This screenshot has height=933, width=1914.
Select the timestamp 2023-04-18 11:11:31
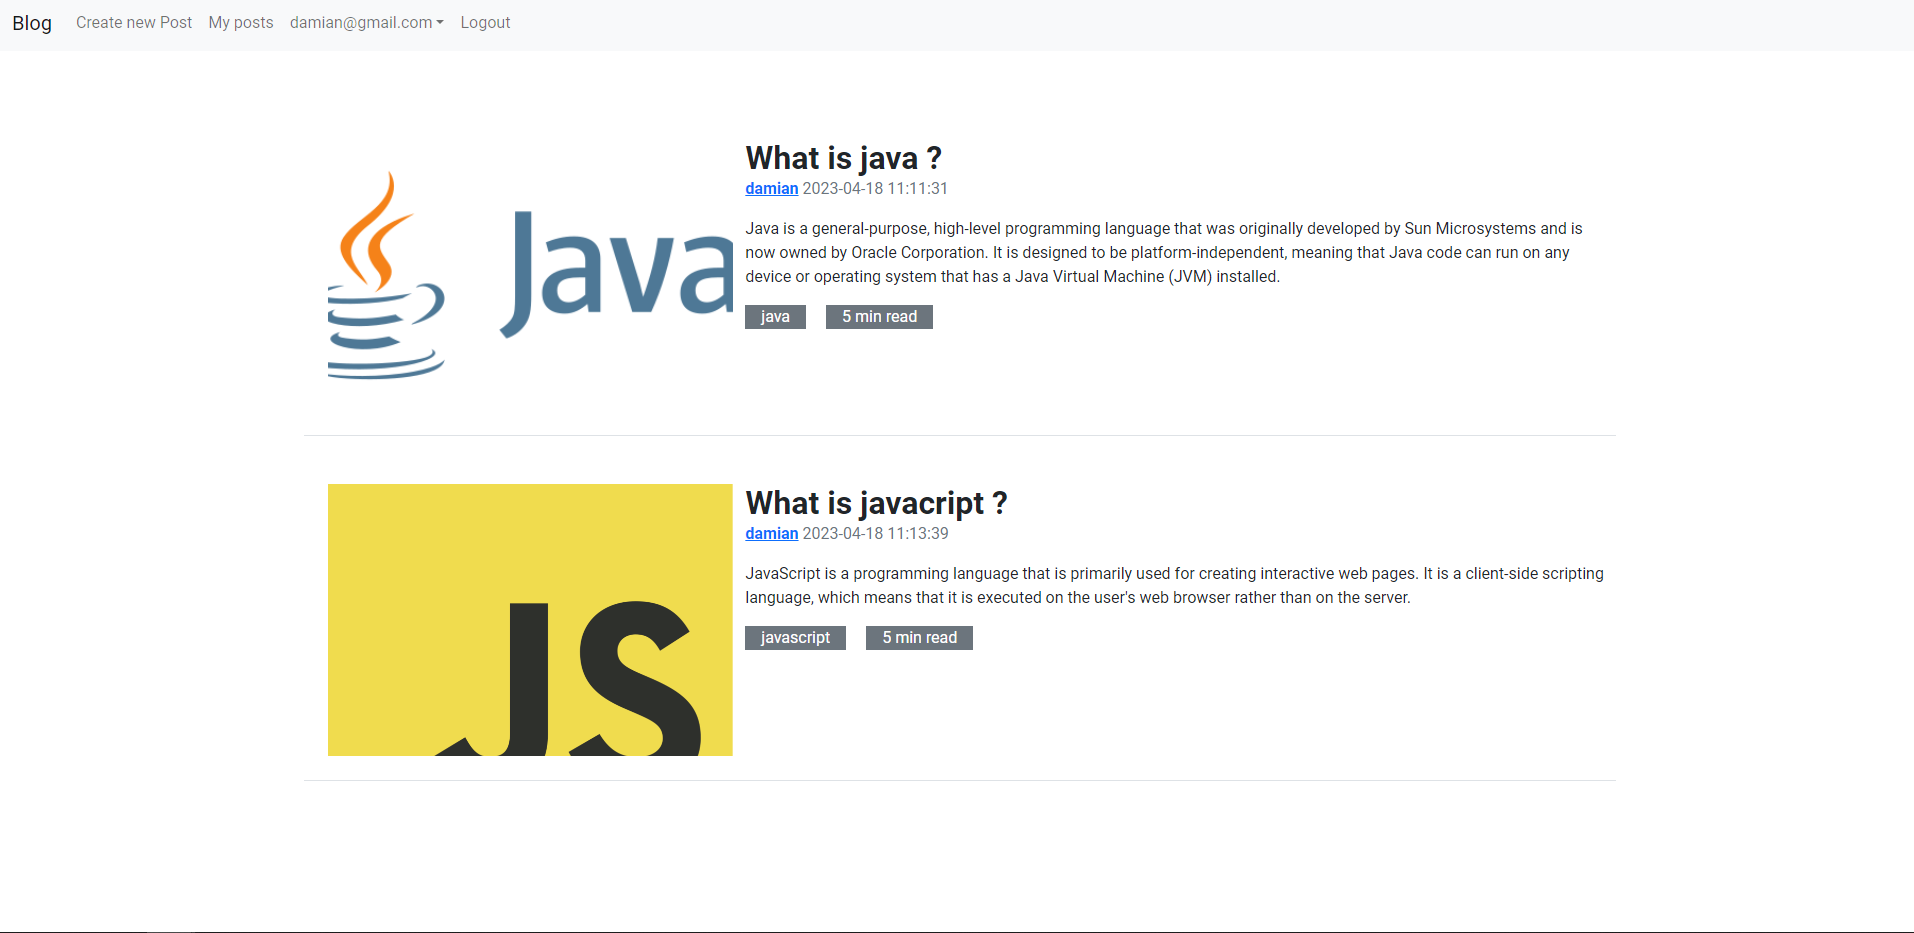coord(875,188)
